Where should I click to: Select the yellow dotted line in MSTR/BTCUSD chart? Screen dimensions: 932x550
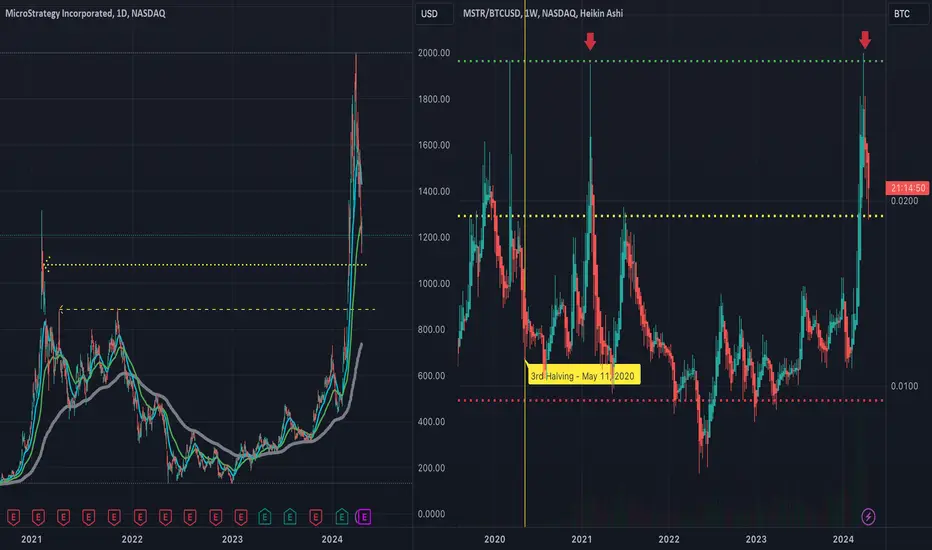[670, 215]
